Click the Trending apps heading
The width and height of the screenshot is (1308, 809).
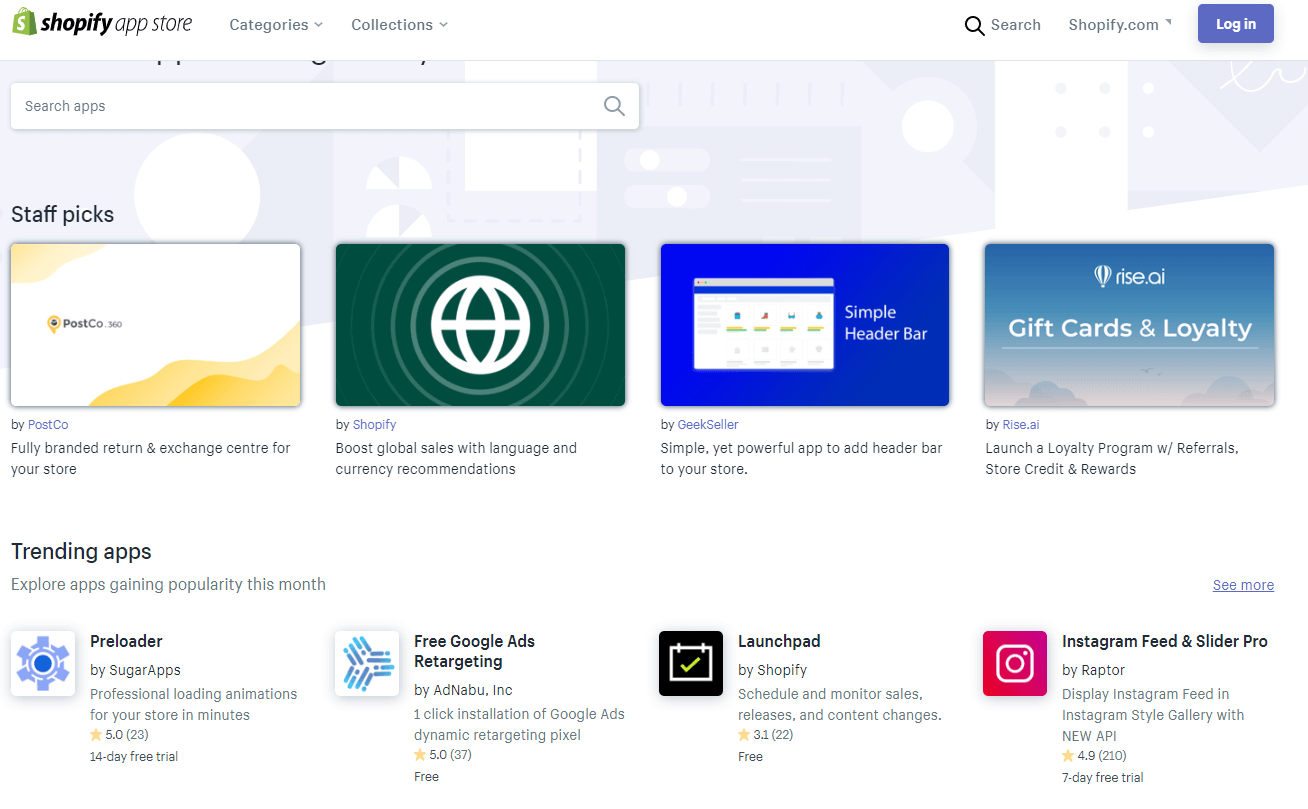pyautogui.click(x=81, y=551)
